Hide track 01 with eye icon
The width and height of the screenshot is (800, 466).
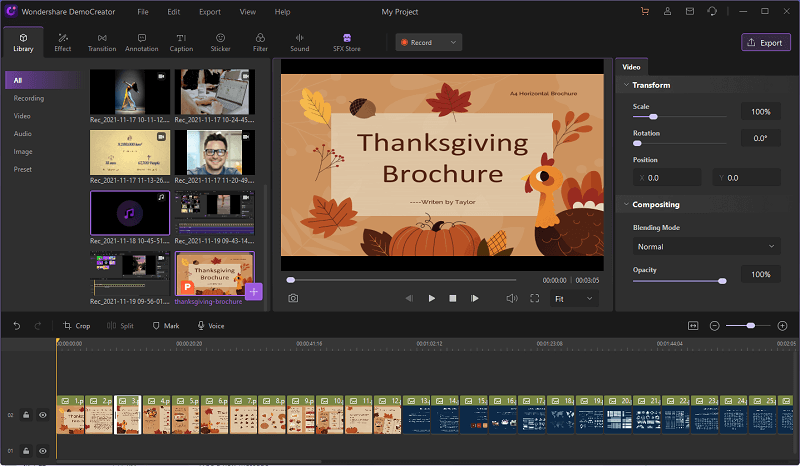click(x=43, y=451)
